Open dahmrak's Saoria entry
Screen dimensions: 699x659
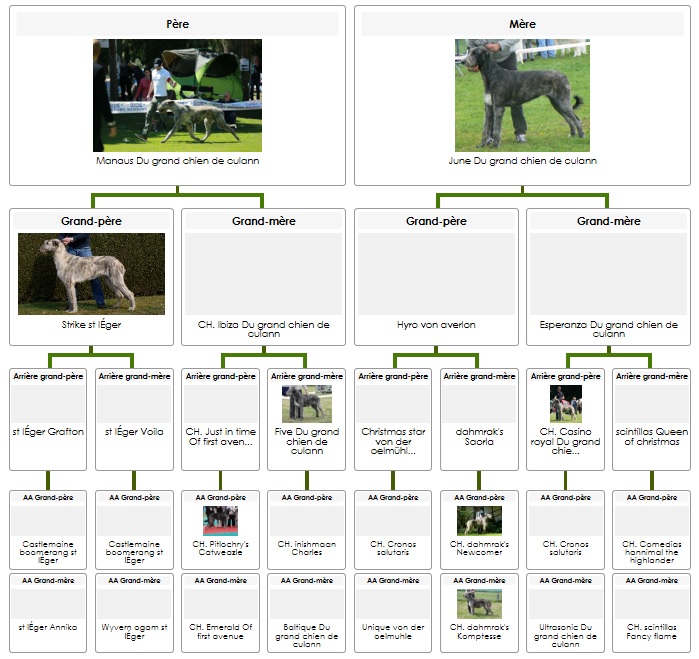pos(479,437)
